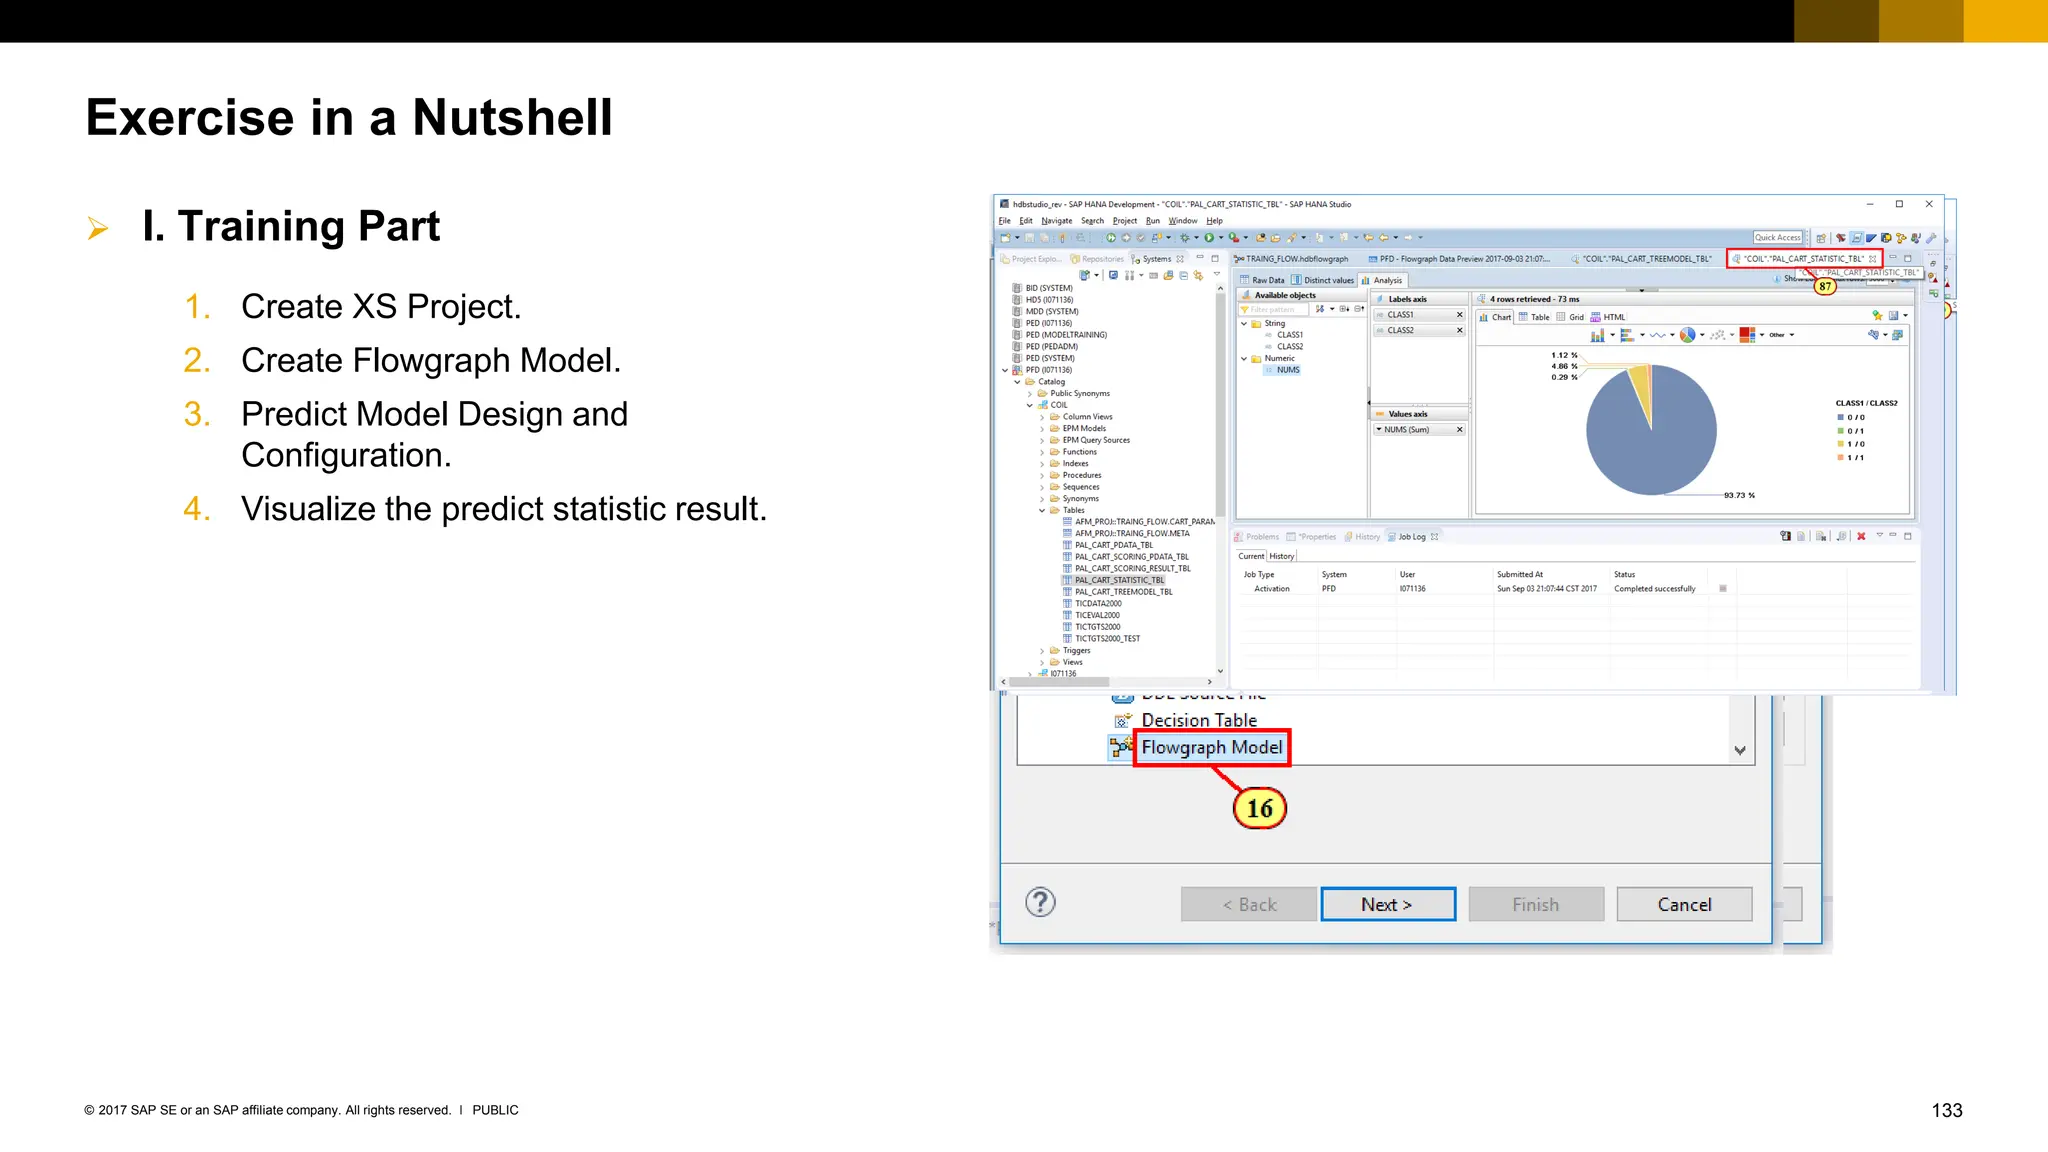
Task: Switch to the HTML result tab
Action: tap(1608, 317)
